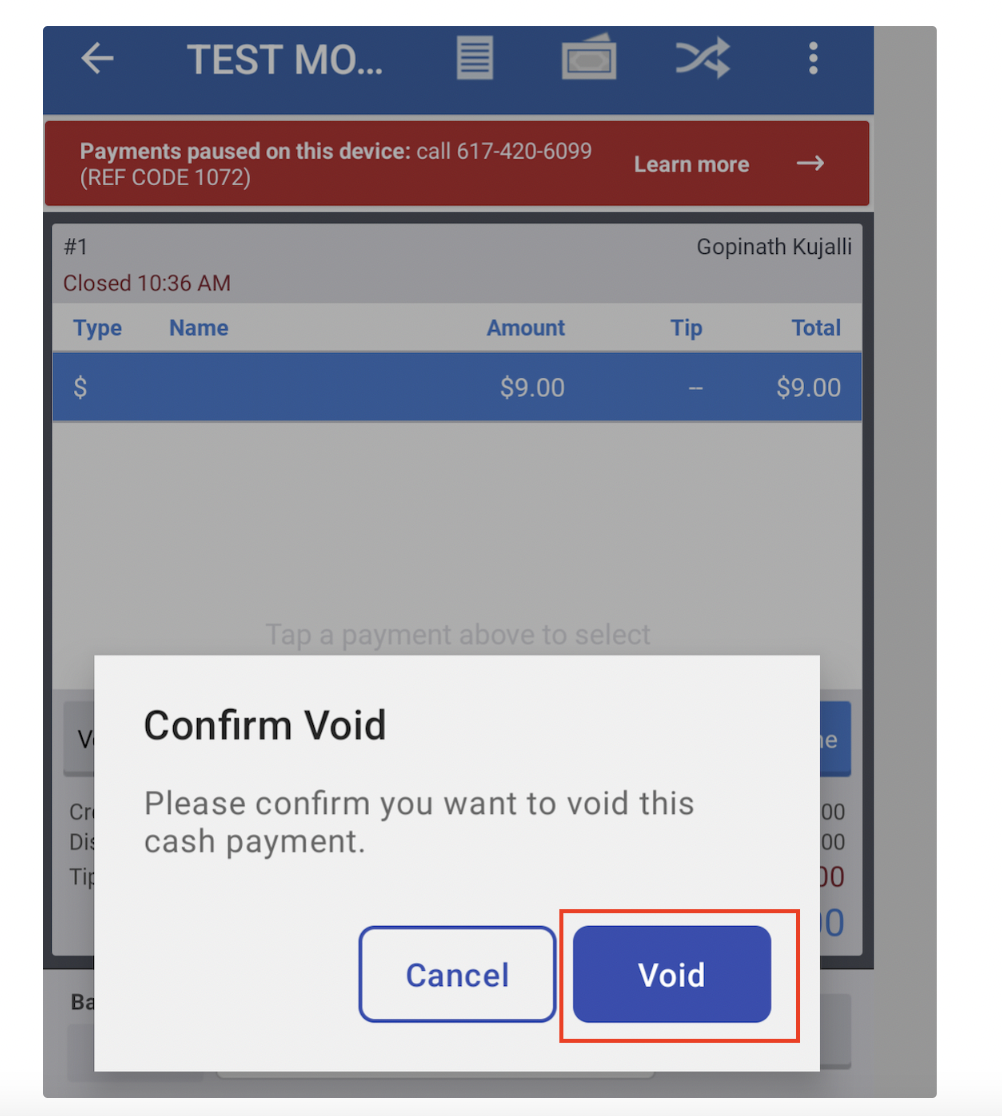Screen dimensions: 1002x1116
Task: Click Learn more in payments paused banner
Action: 691,165
